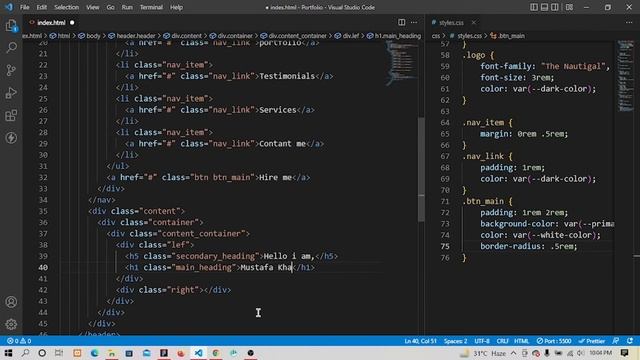Switch to styles.css tab
This screenshot has height=360, width=640.
pyautogui.click(x=451, y=22)
